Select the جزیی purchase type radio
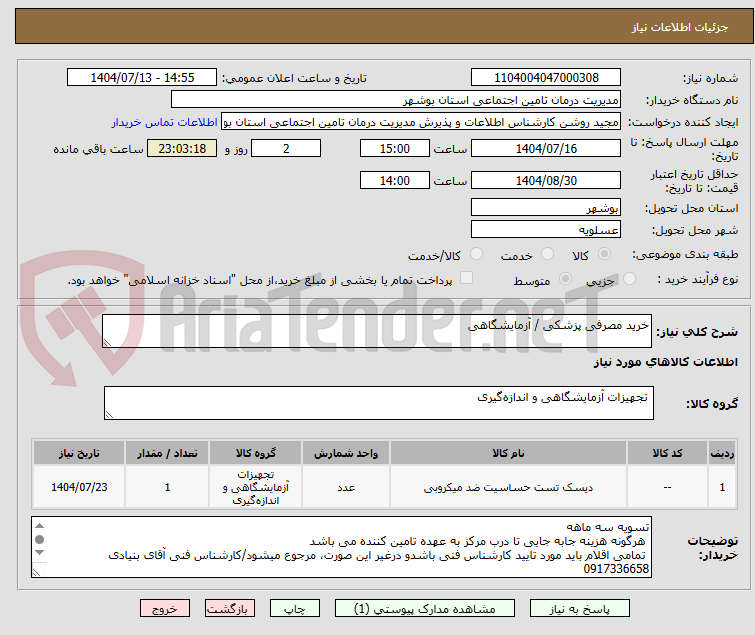Viewport: 755px width, 635px height. [629, 279]
